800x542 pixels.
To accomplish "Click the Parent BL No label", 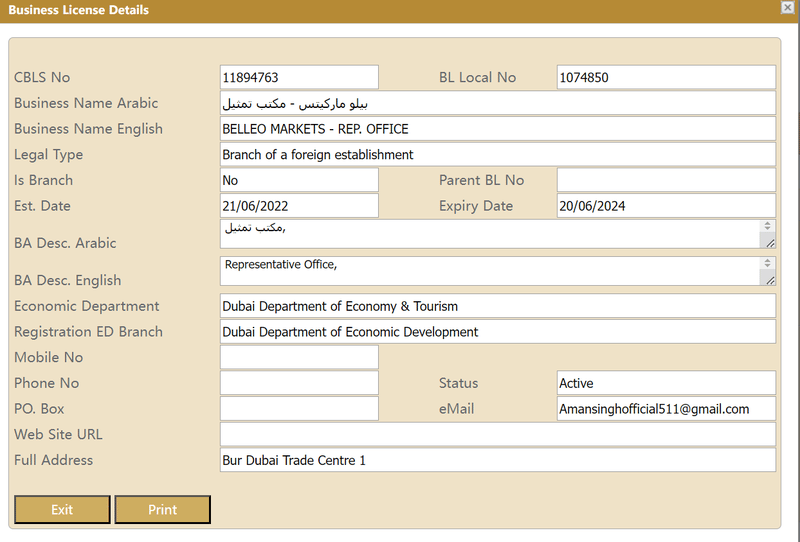I will point(482,180).
